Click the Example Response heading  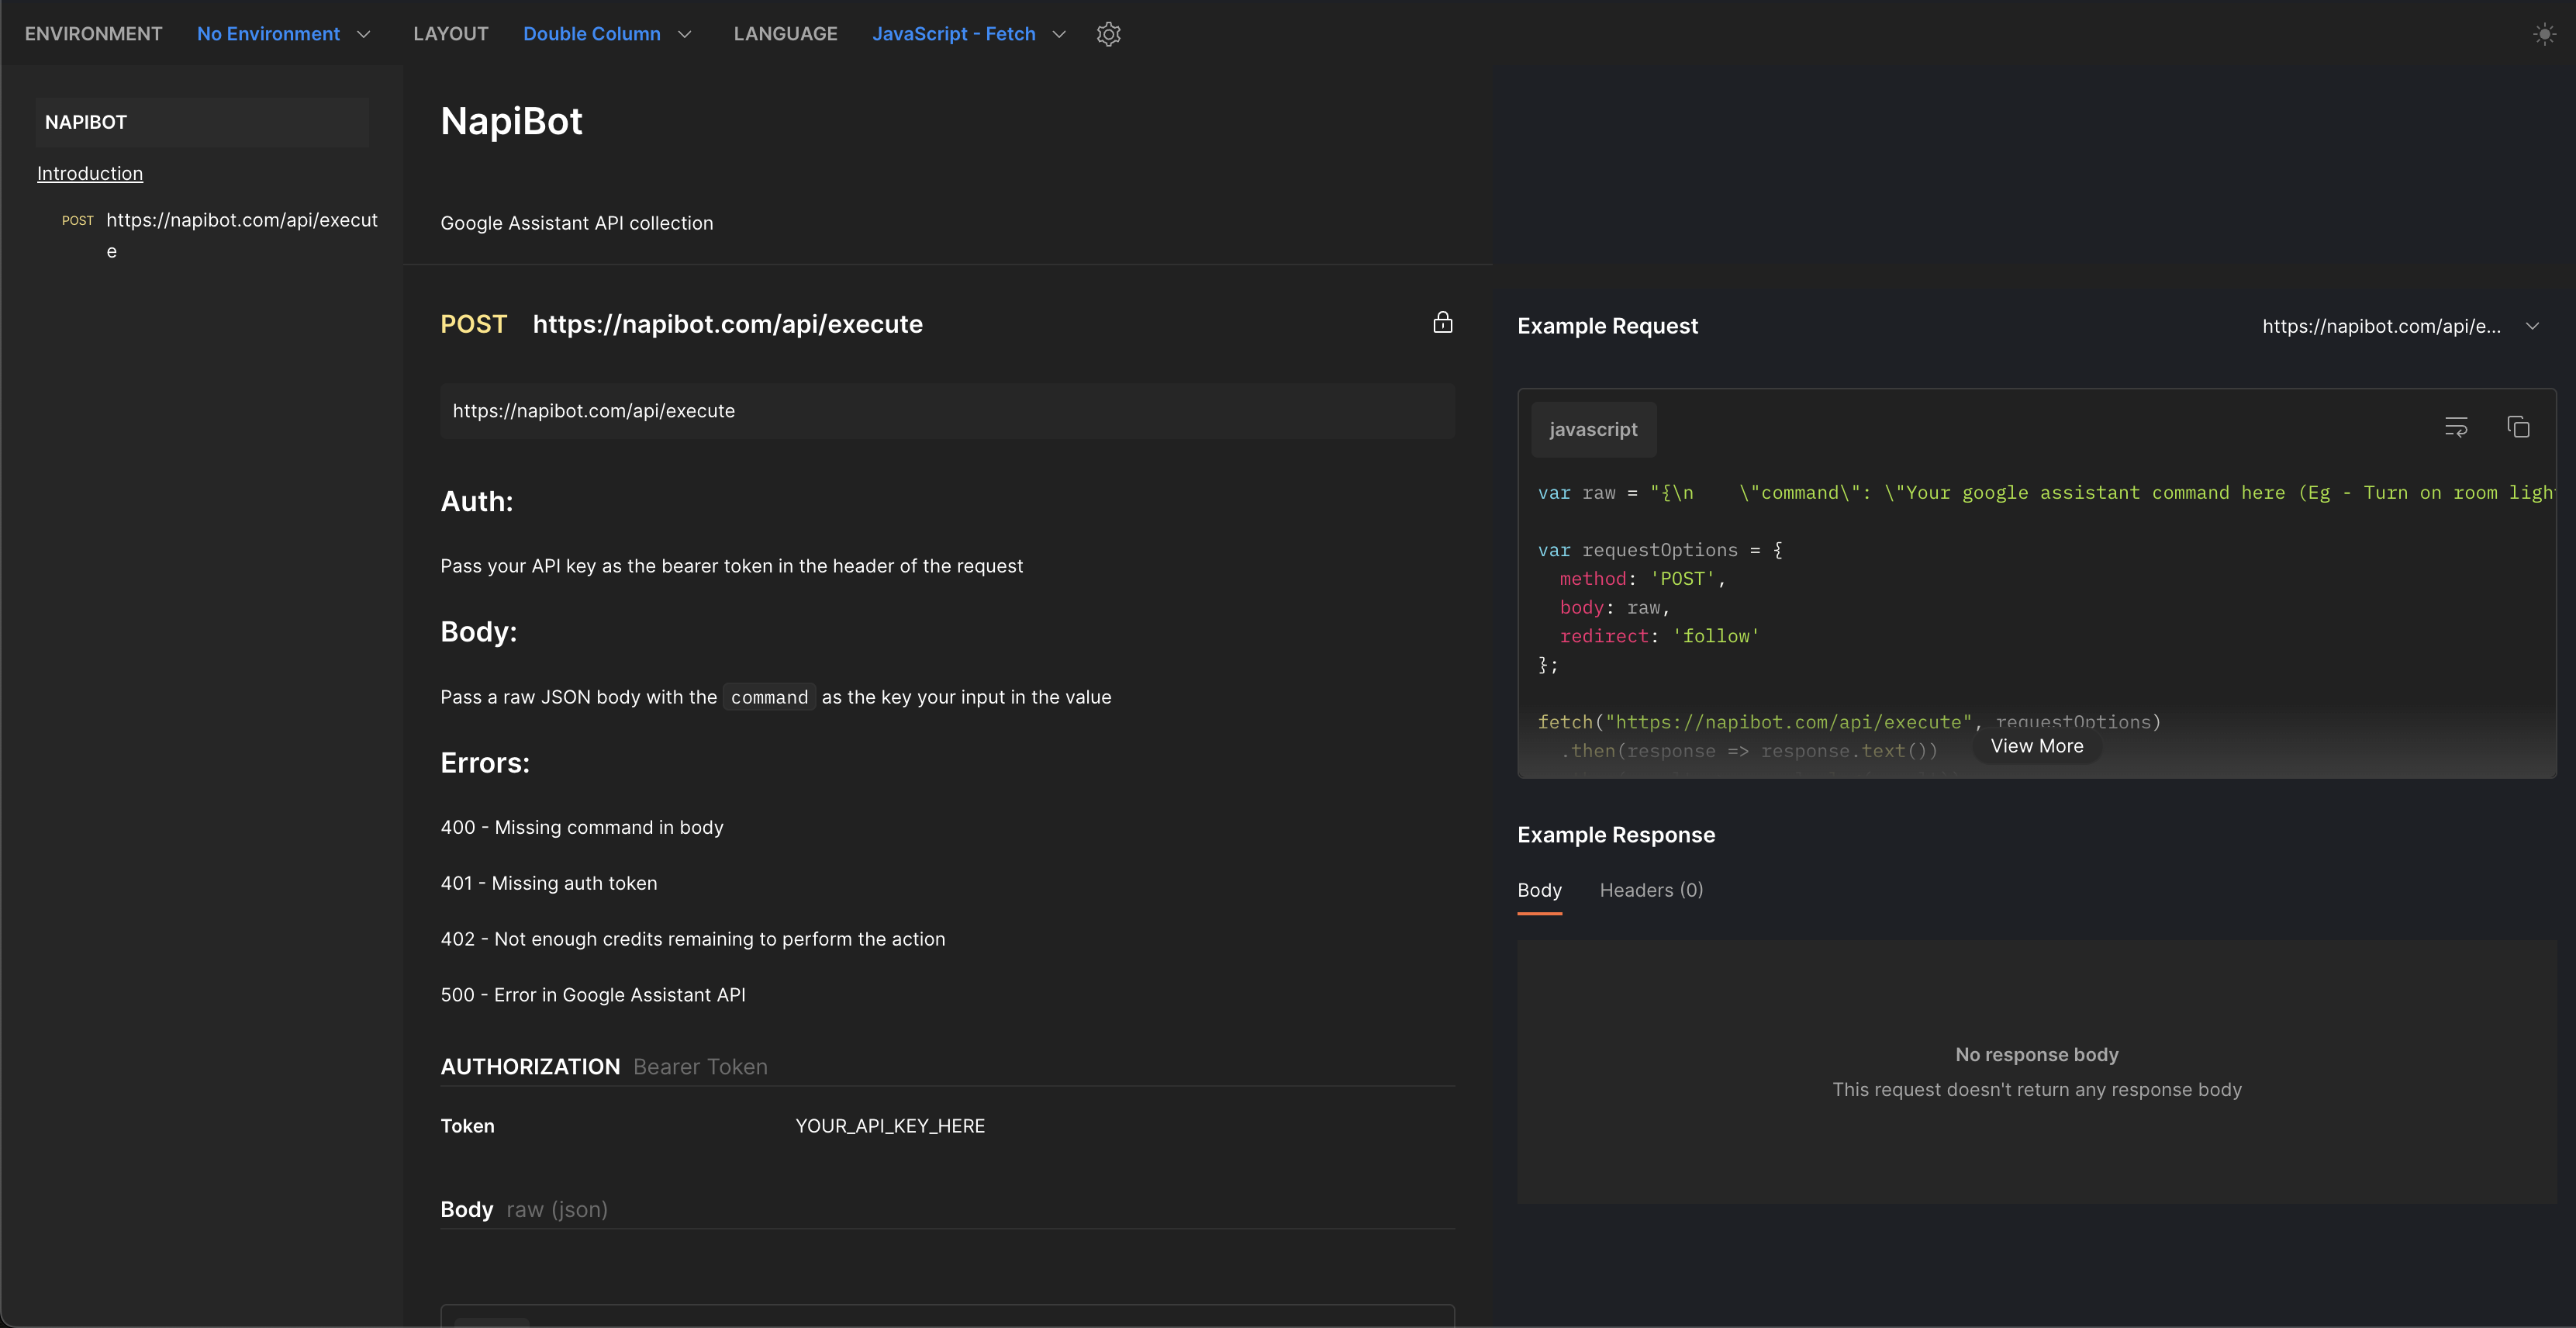point(1616,835)
